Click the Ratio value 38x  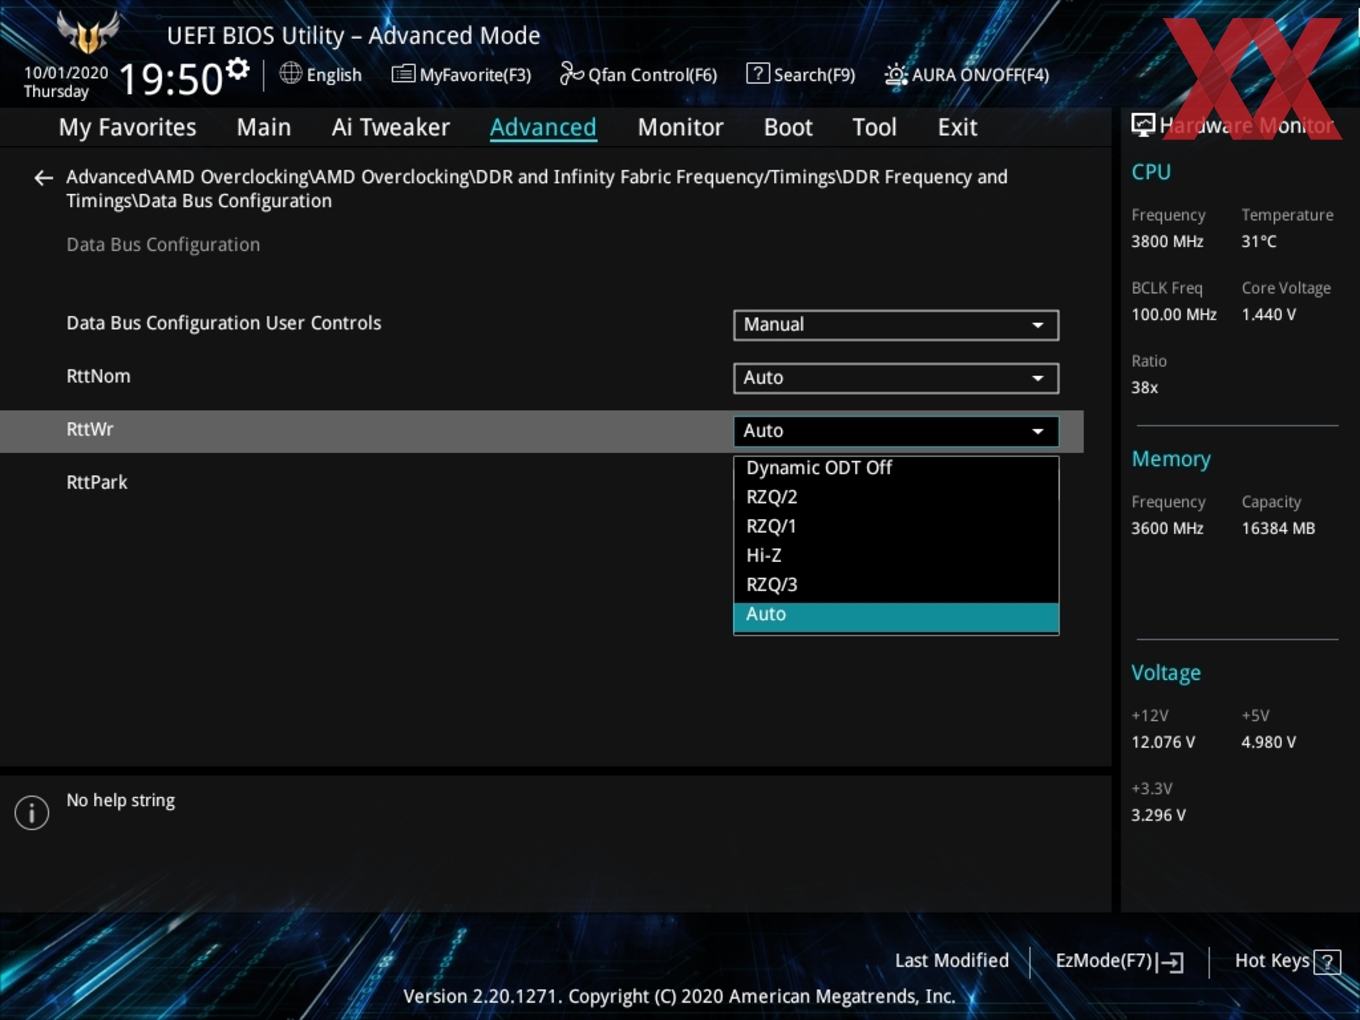pyautogui.click(x=1145, y=388)
